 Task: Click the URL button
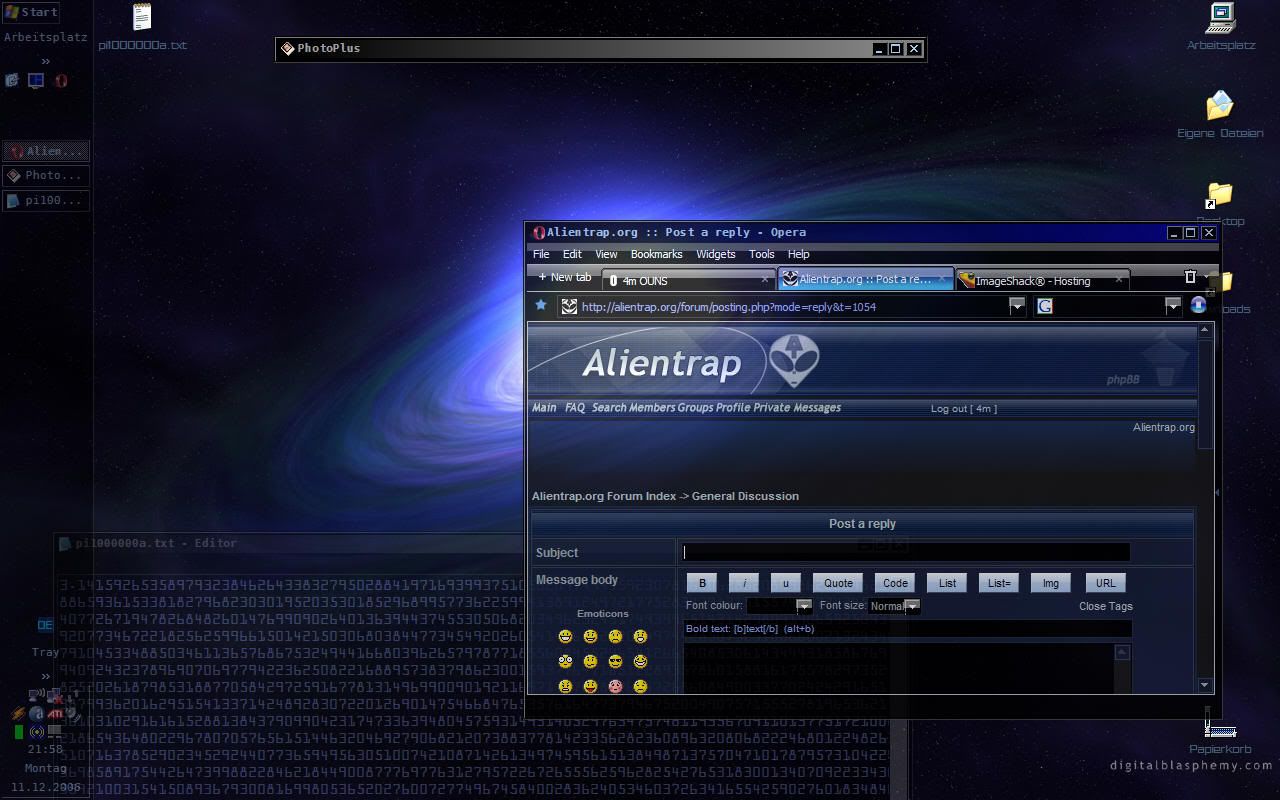coord(1105,583)
